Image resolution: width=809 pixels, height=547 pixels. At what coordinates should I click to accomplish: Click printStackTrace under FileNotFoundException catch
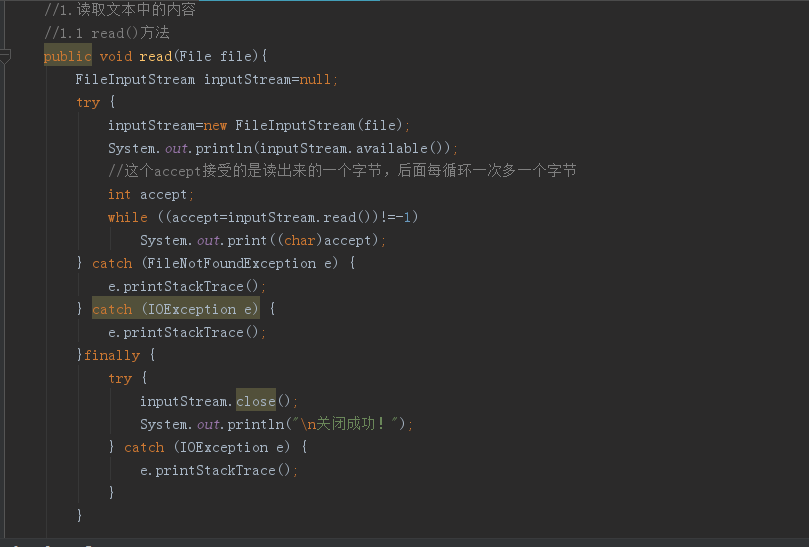pos(183,286)
